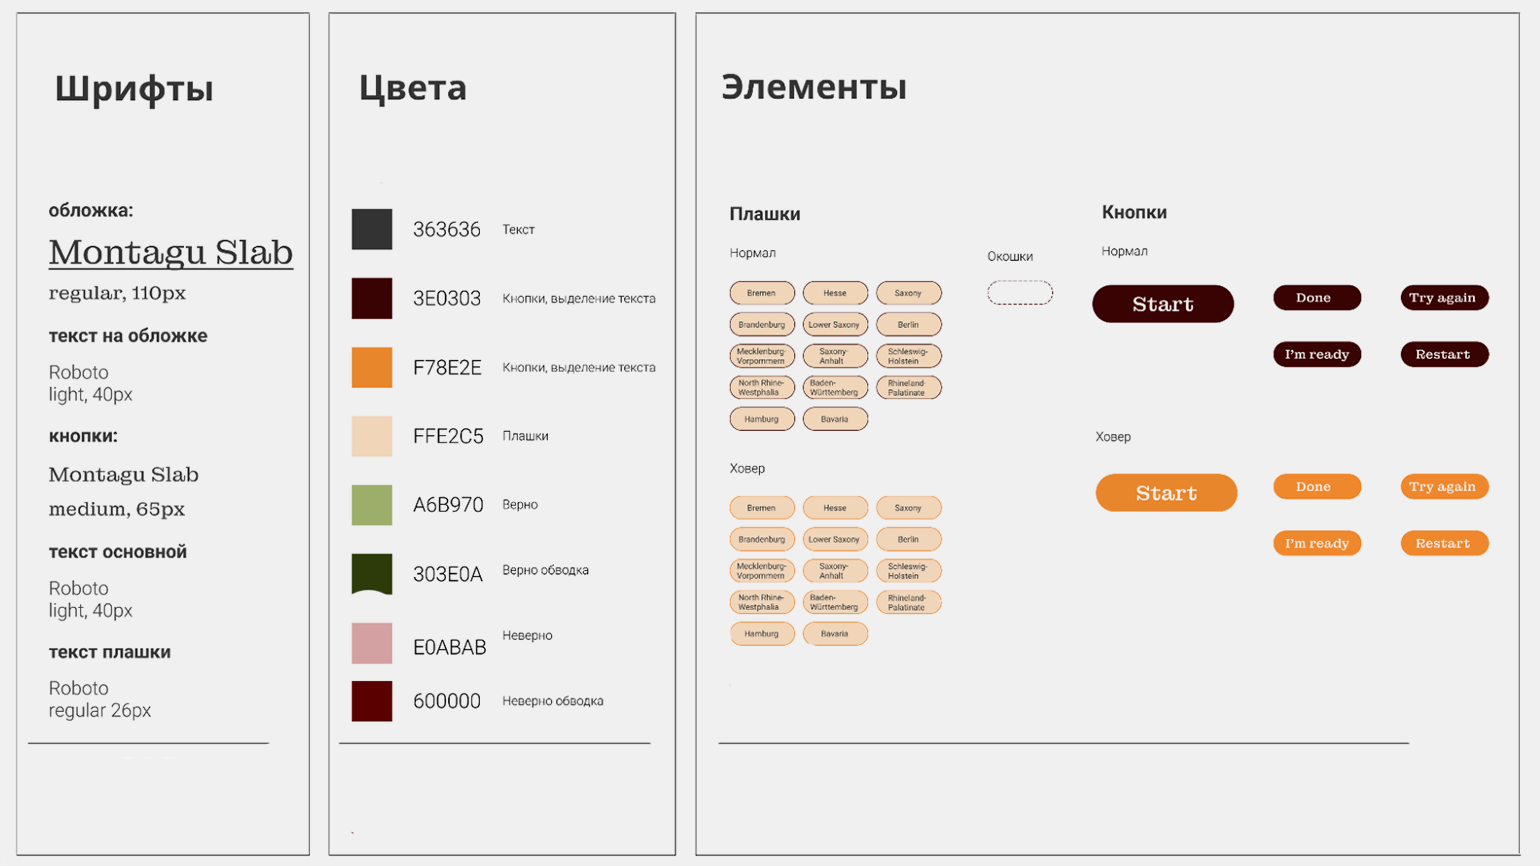Click the dark maroon Start button
This screenshot has height=866, width=1540.
coord(1162,304)
